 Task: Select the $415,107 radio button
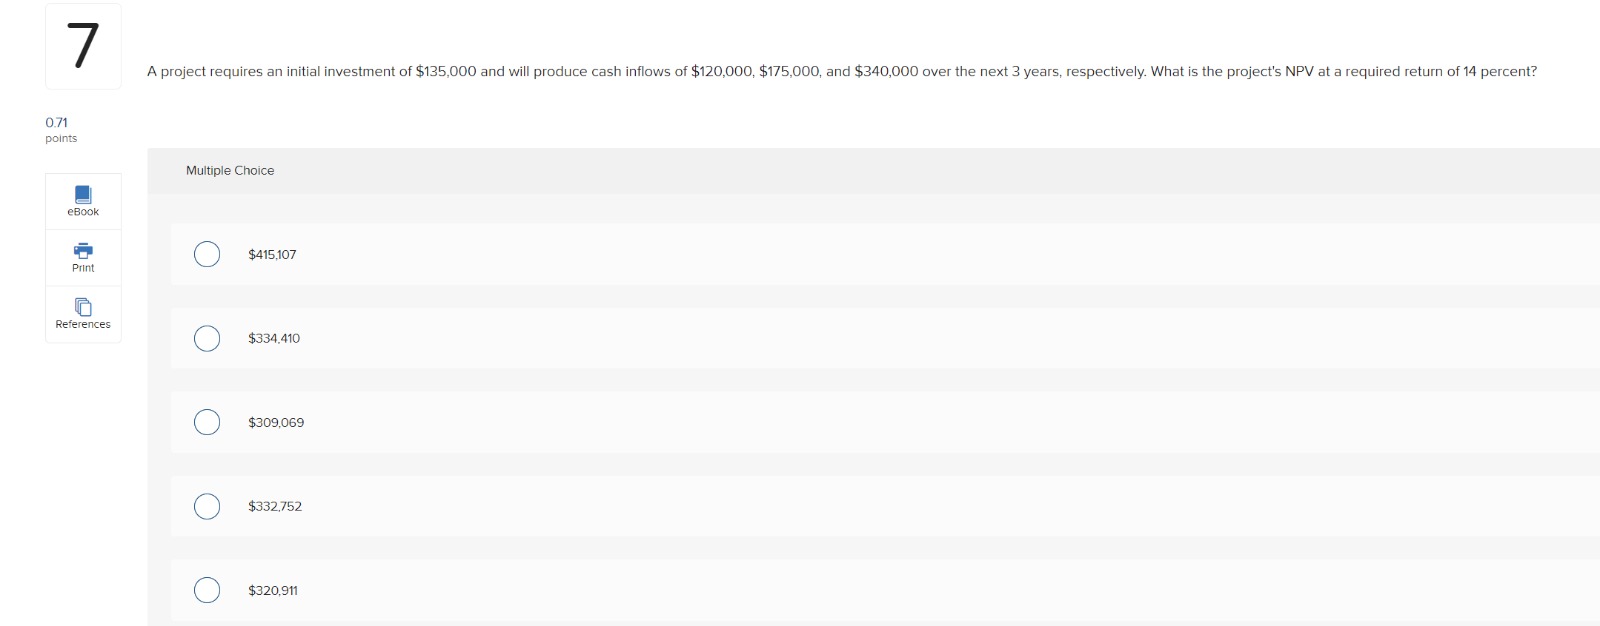207,254
